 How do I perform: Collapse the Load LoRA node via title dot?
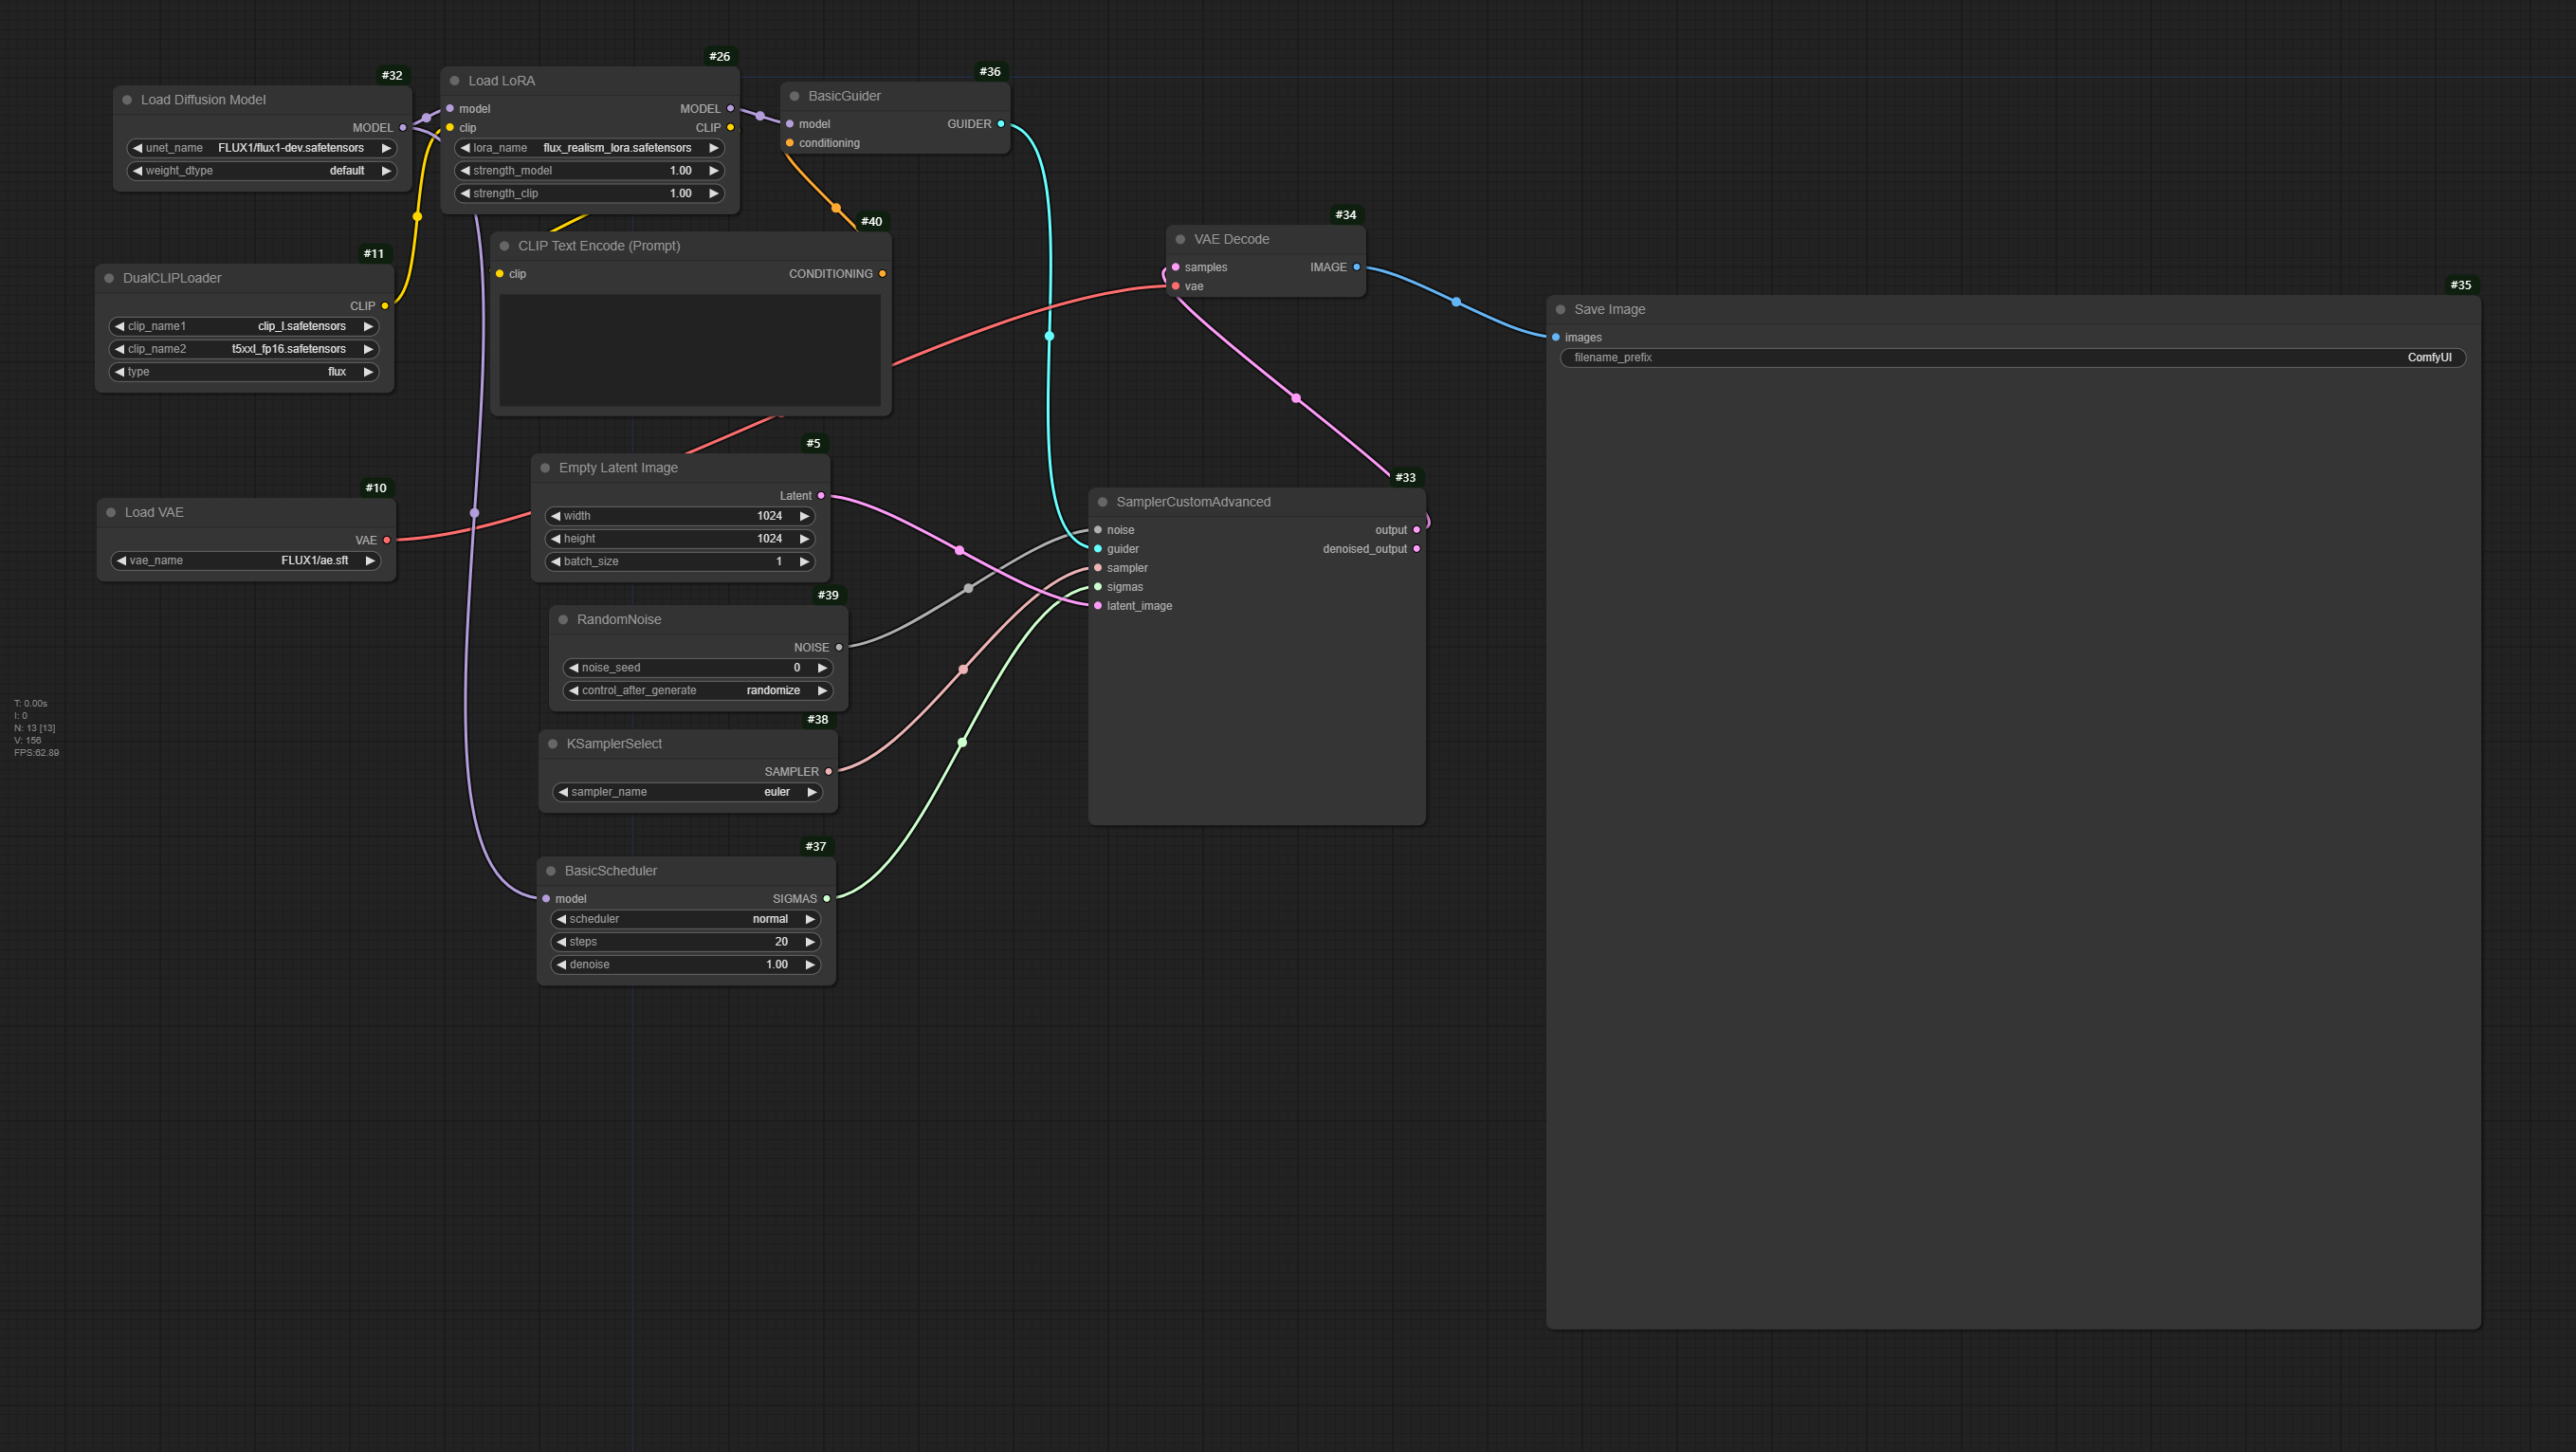[x=455, y=81]
